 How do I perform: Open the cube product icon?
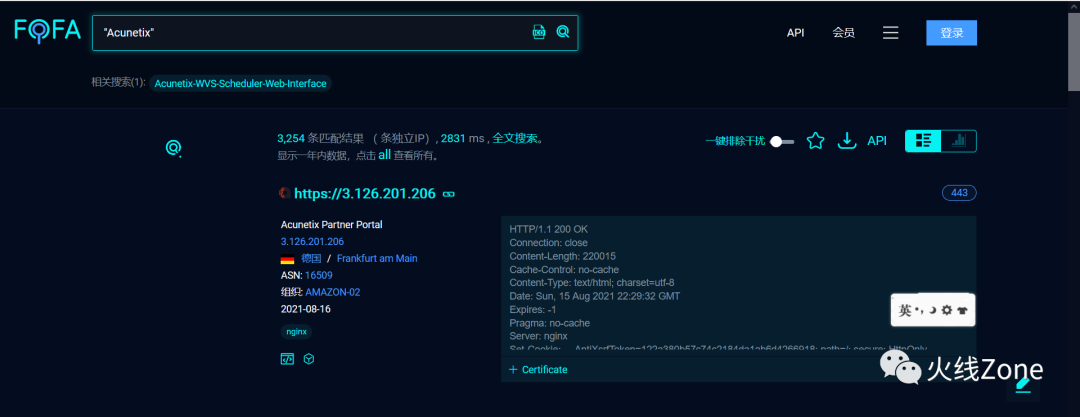pos(309,359)
